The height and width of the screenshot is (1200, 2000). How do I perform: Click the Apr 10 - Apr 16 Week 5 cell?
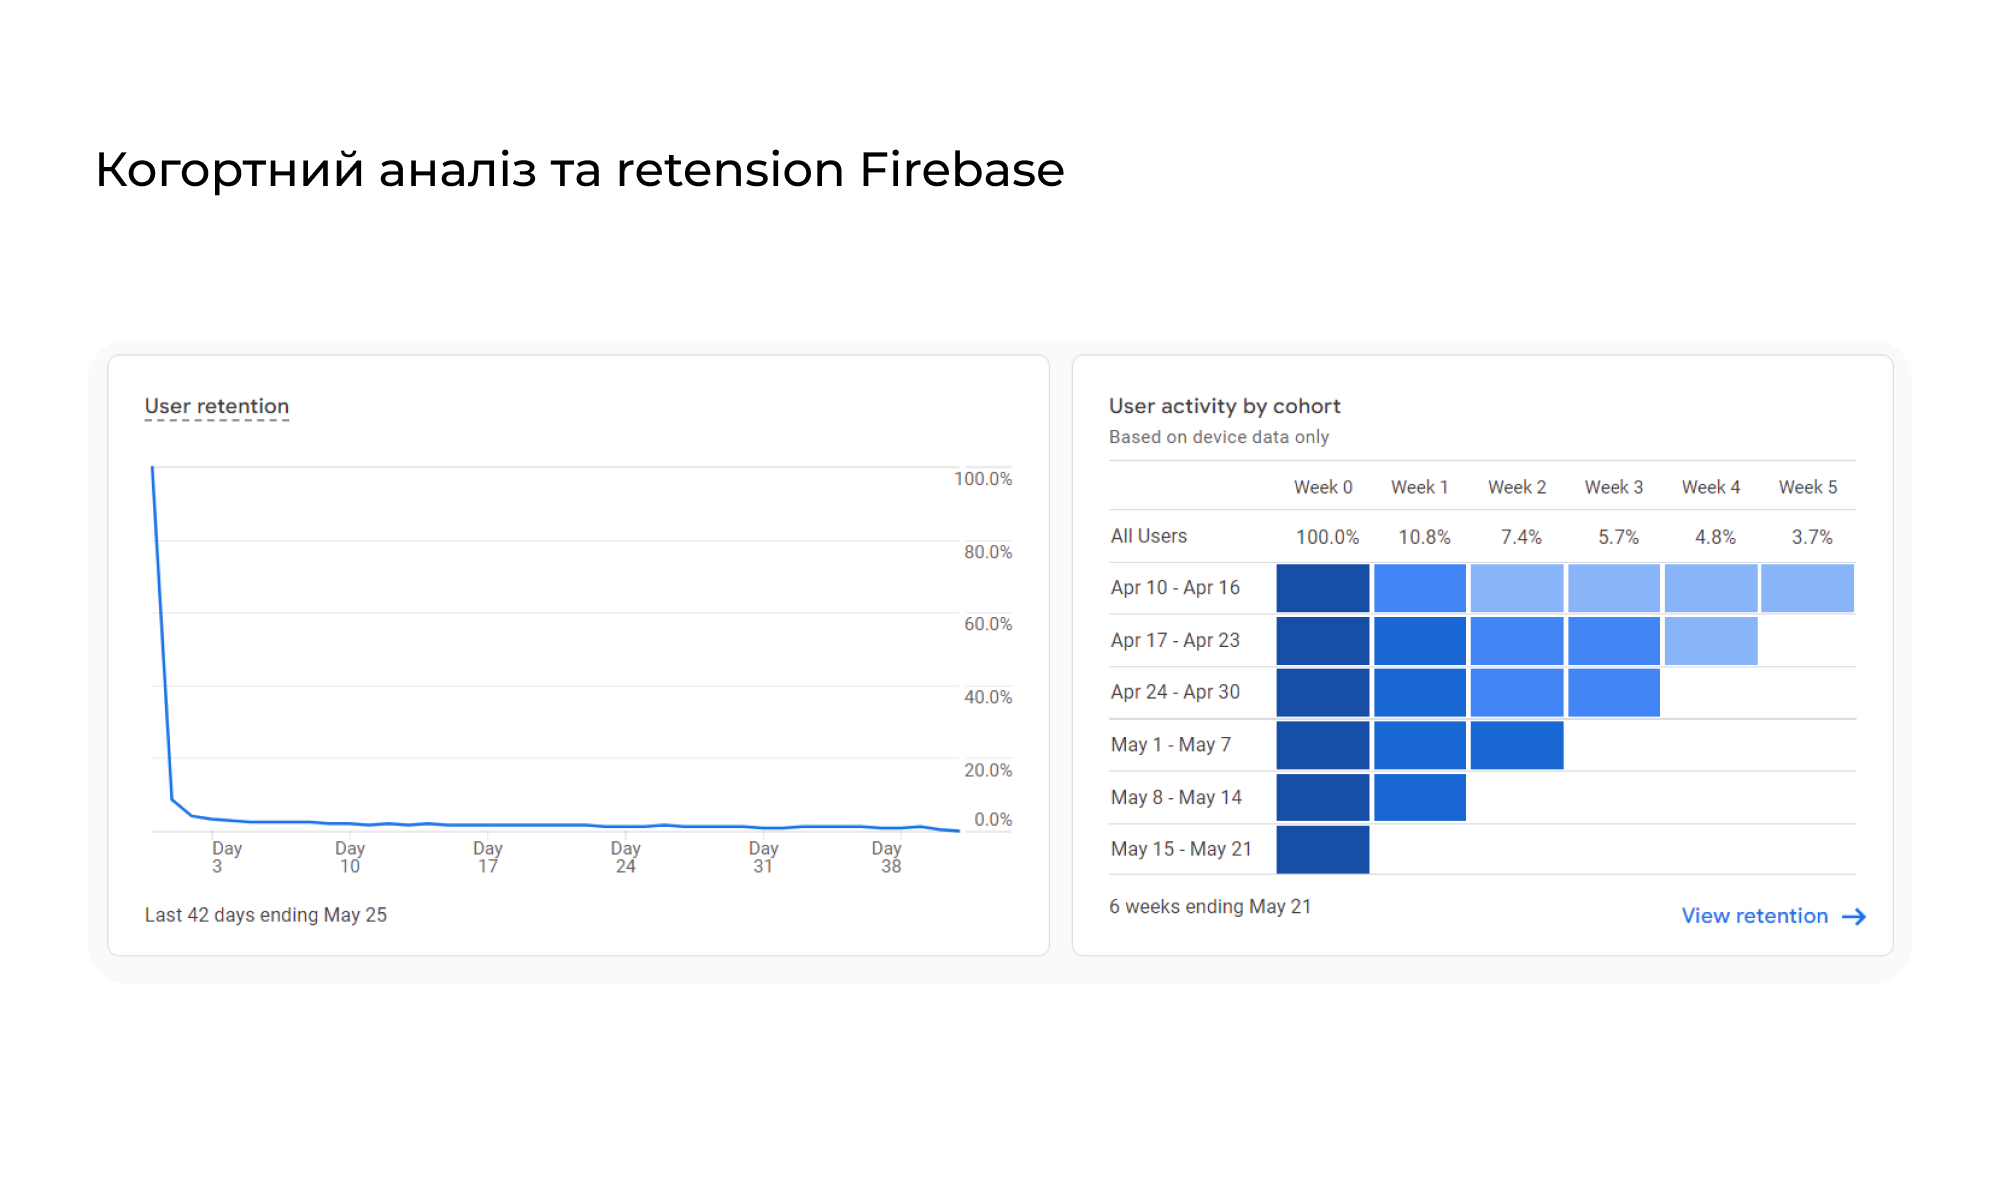pos(1807,588)
